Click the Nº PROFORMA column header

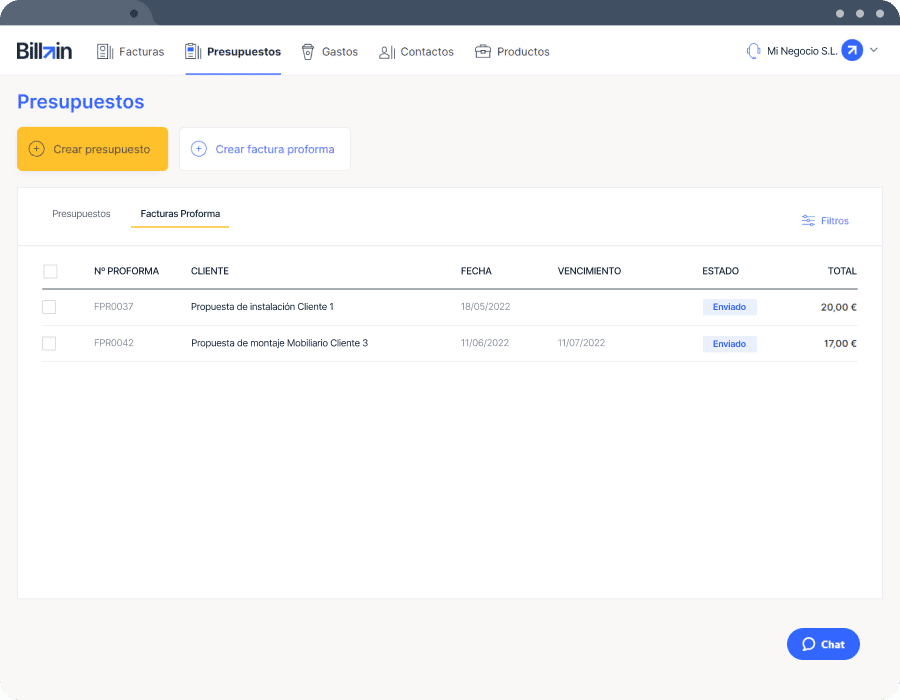pos(126,271)
